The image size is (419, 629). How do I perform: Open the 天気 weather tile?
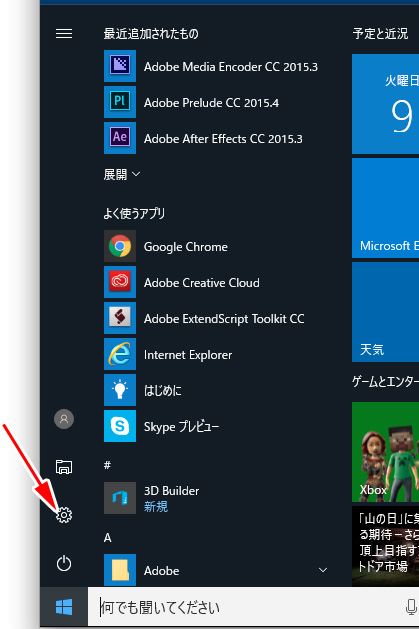(385, 312)
